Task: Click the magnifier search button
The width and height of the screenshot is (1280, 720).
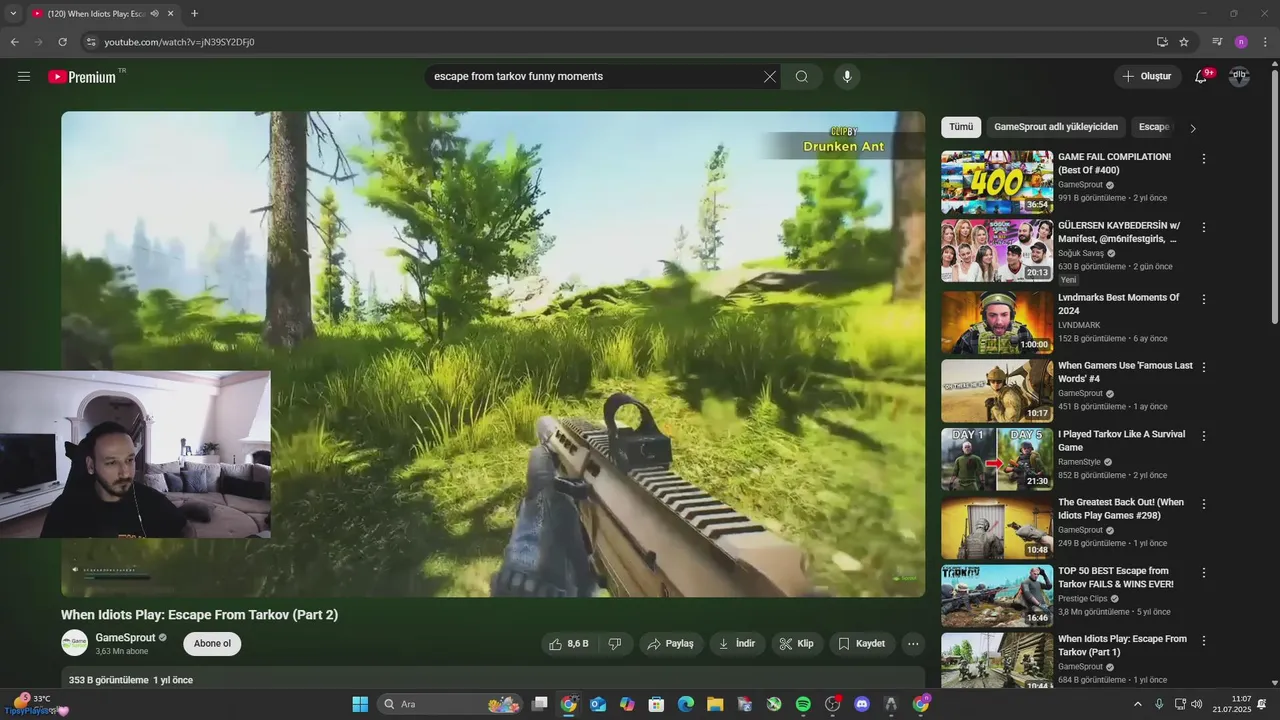Action: coord(802,77)
